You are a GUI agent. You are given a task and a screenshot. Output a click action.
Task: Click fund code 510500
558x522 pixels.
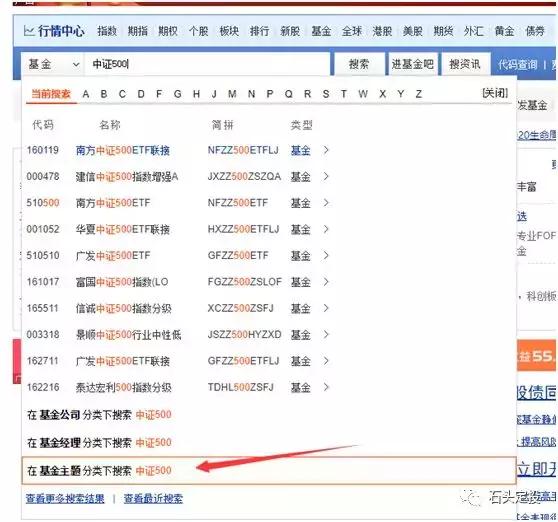pos(43,203)
